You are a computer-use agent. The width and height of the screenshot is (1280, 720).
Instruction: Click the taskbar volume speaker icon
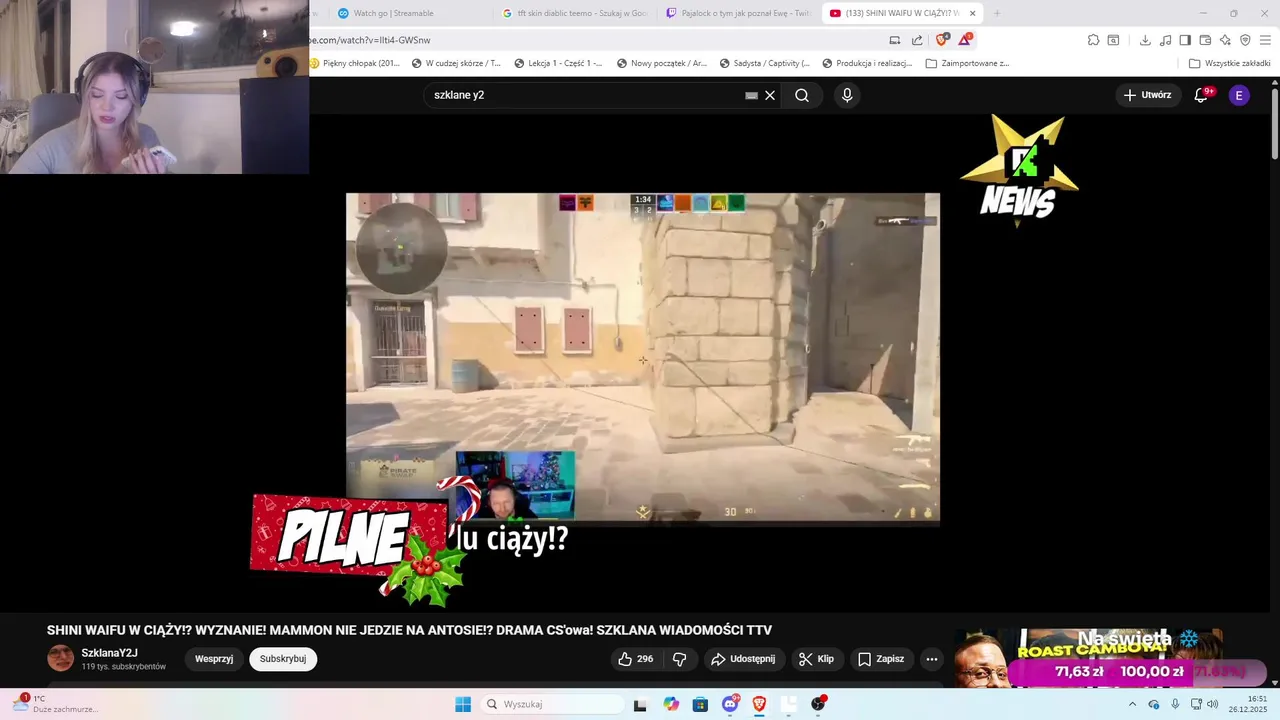pos(1213,704)
